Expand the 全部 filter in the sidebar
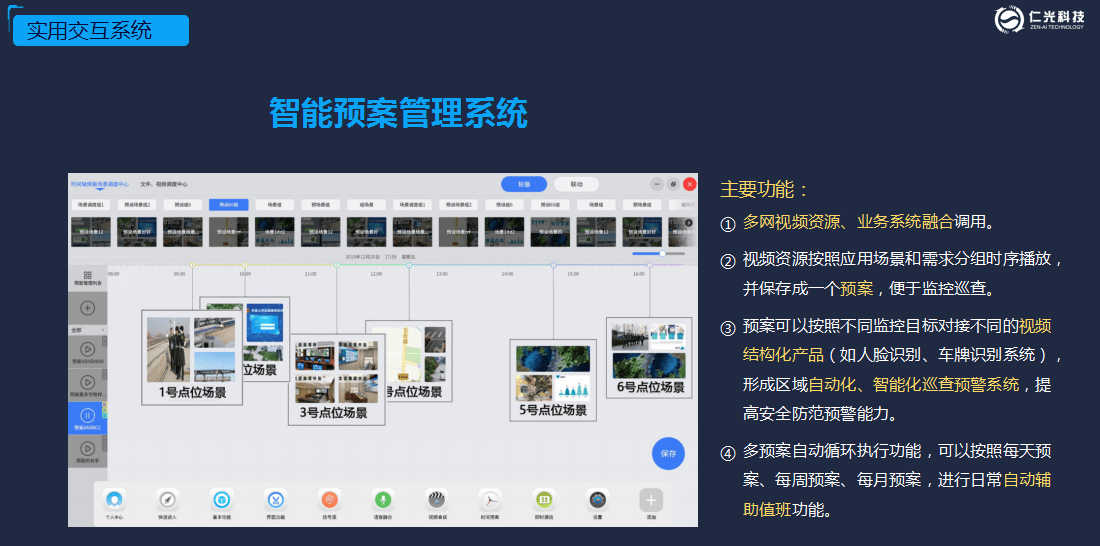The image size is (1100, 546). coord(88,329)
